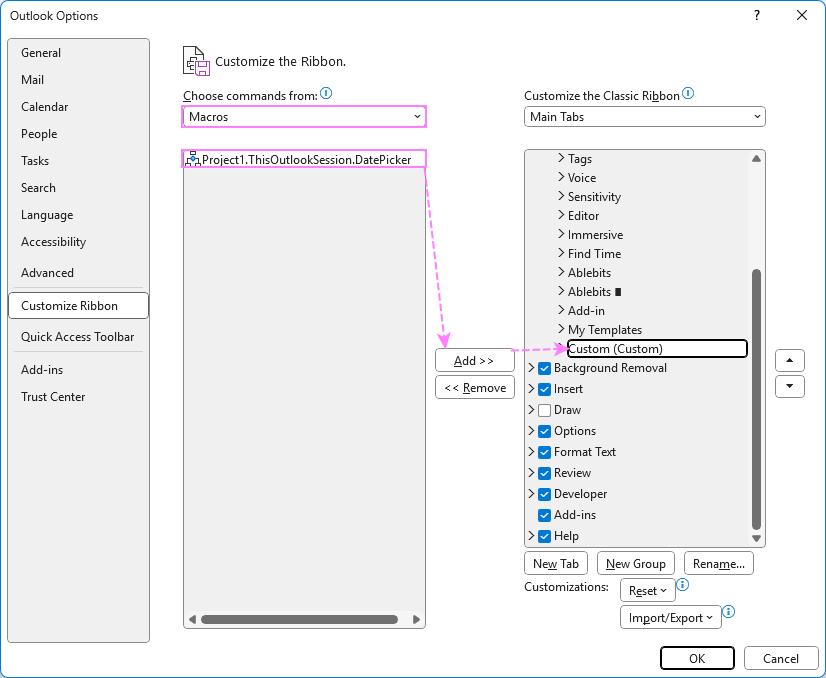Expand the Find Time group
The height and width of the screenshot is (678, 826).
561,253
